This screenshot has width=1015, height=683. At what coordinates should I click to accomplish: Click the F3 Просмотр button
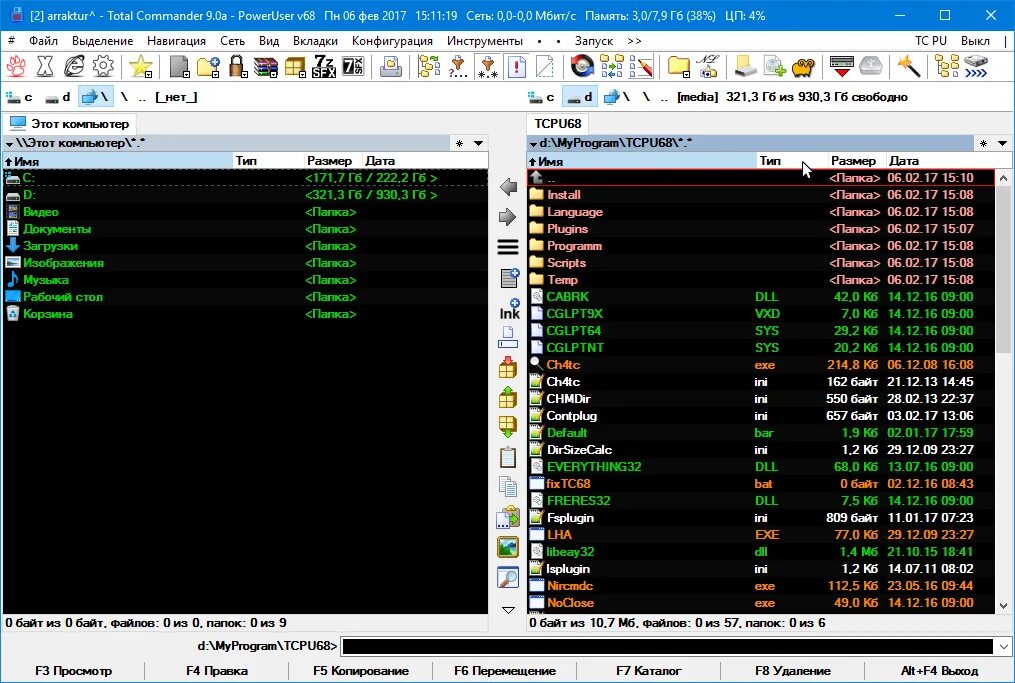(73, 671)
